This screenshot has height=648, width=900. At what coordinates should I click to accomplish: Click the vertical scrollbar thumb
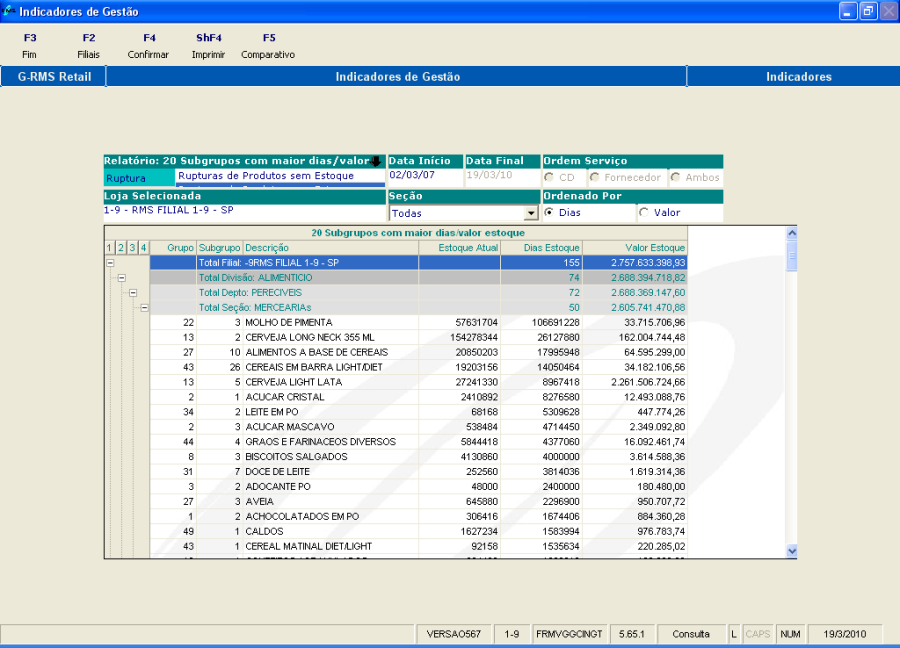tap(792, 256)
